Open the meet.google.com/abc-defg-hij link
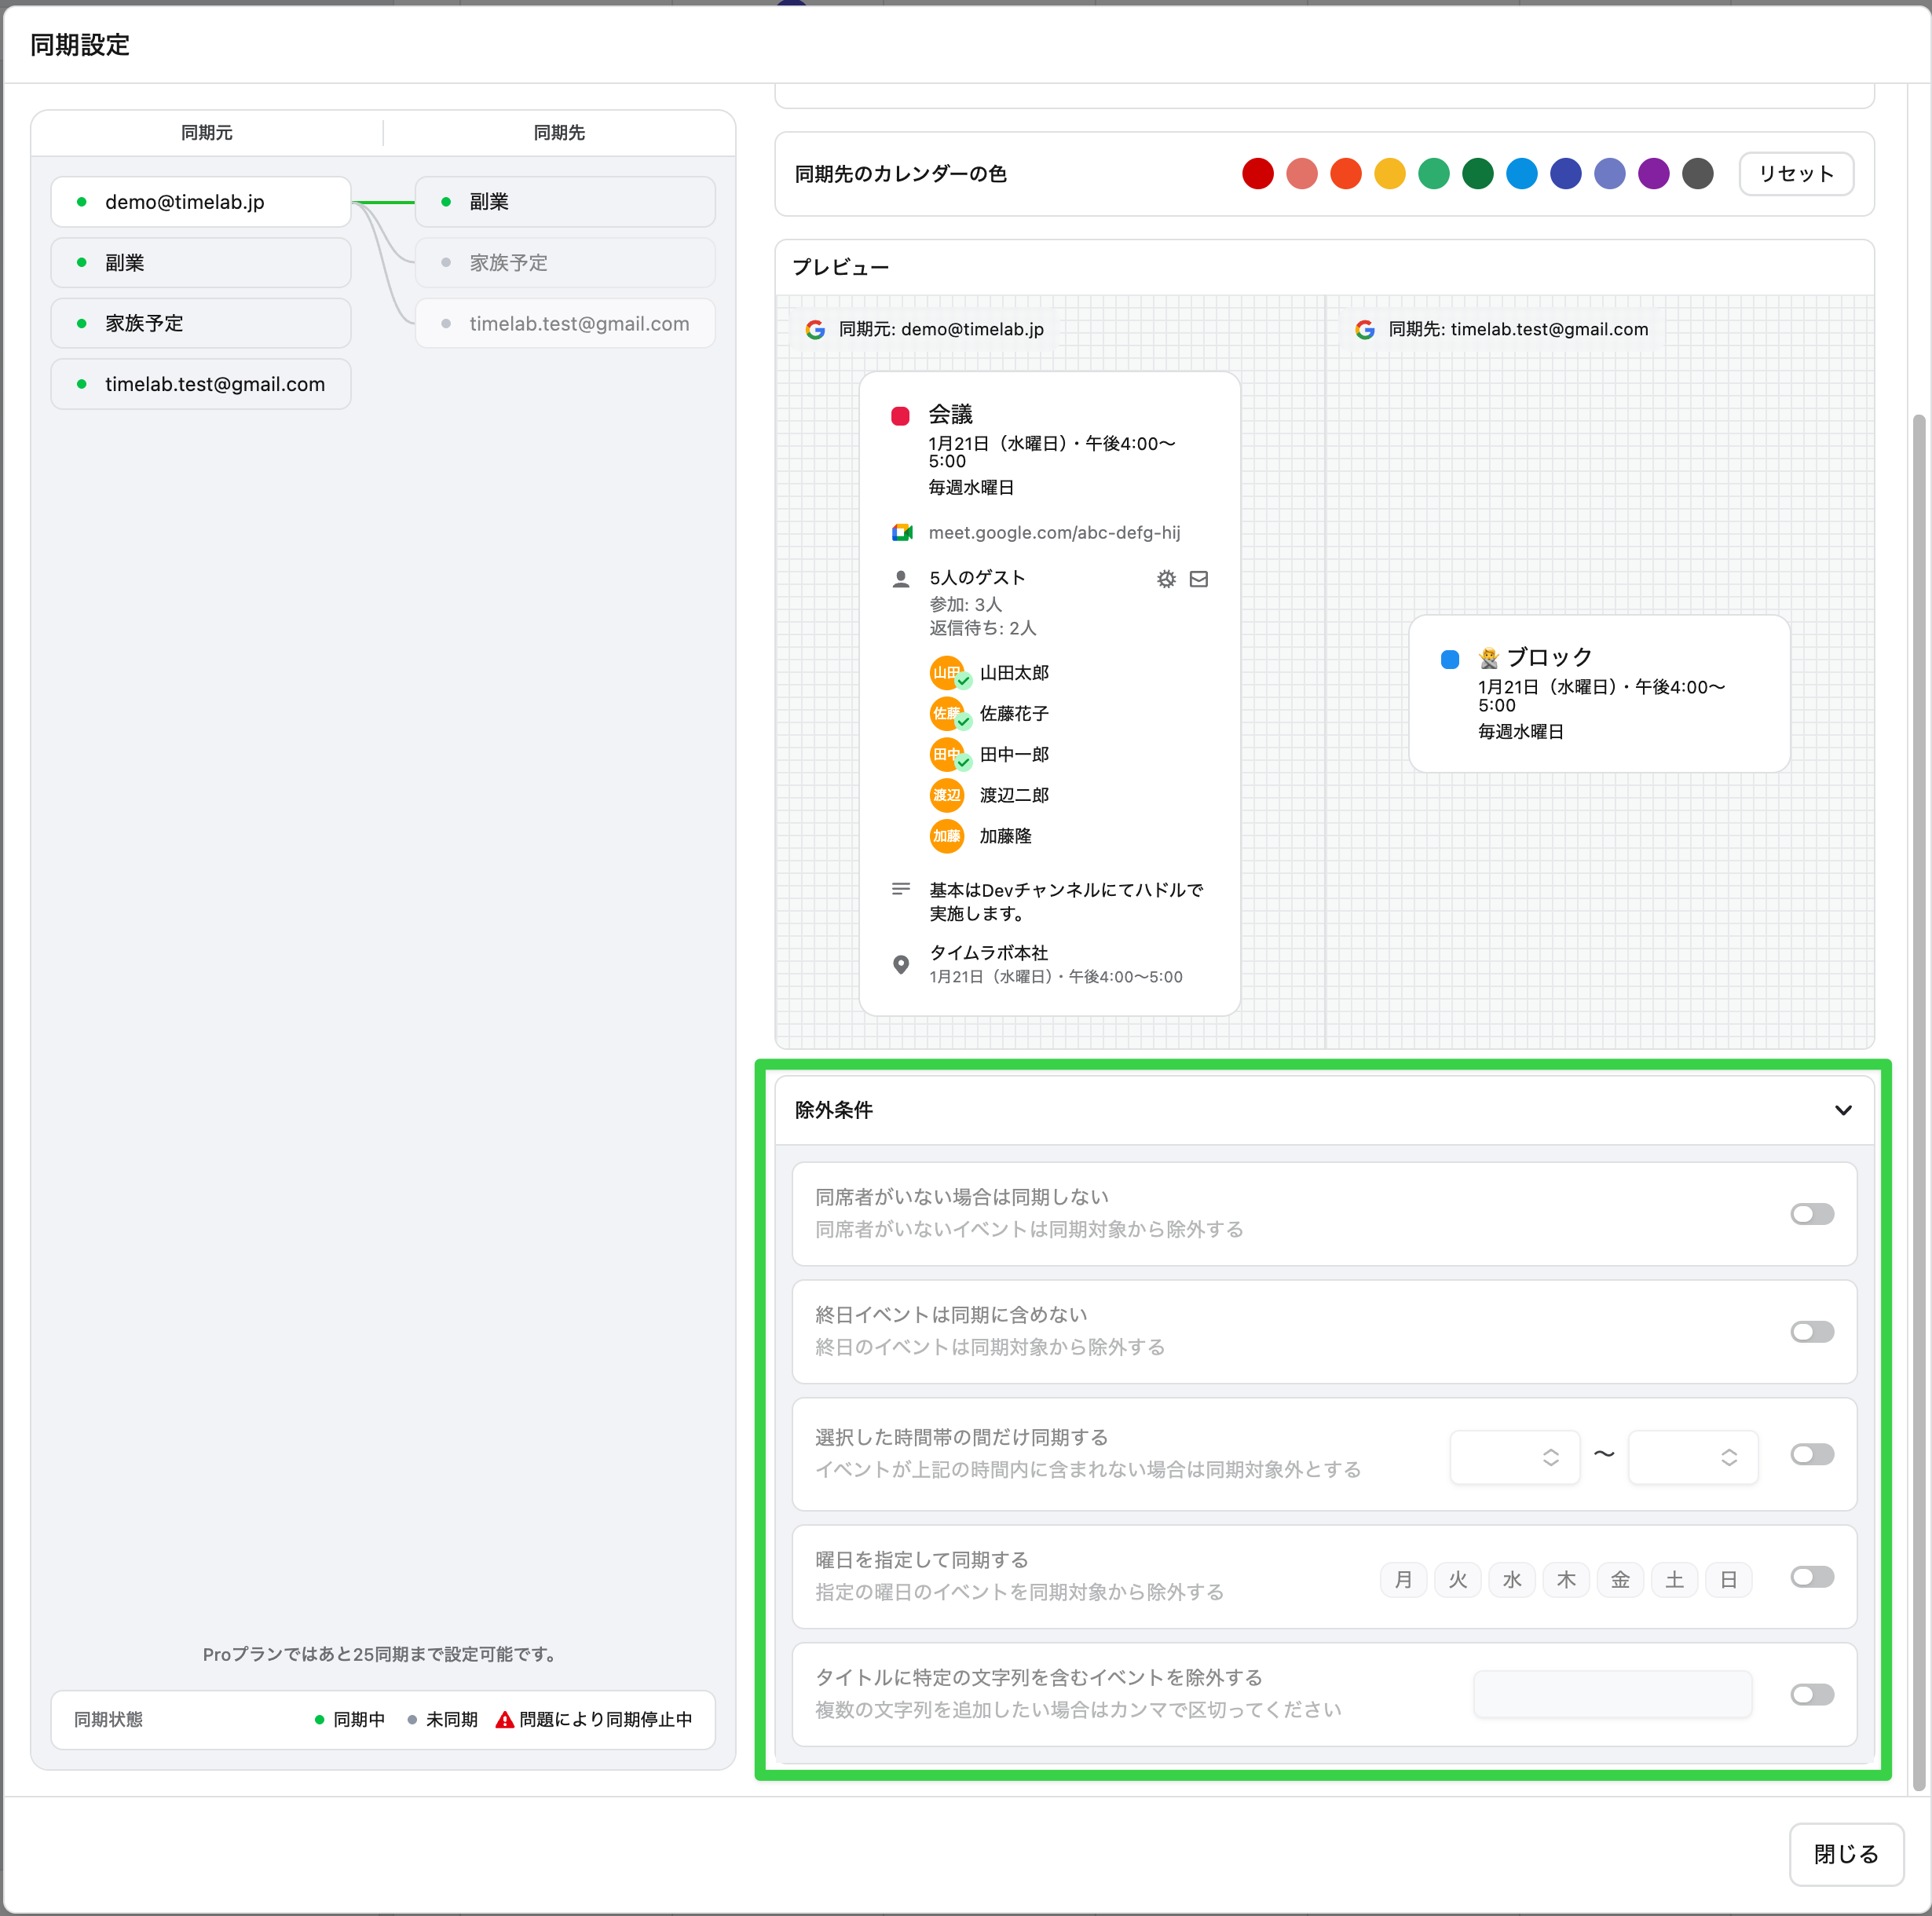Screen dimensions: 1932x1916 [1054, 533]
